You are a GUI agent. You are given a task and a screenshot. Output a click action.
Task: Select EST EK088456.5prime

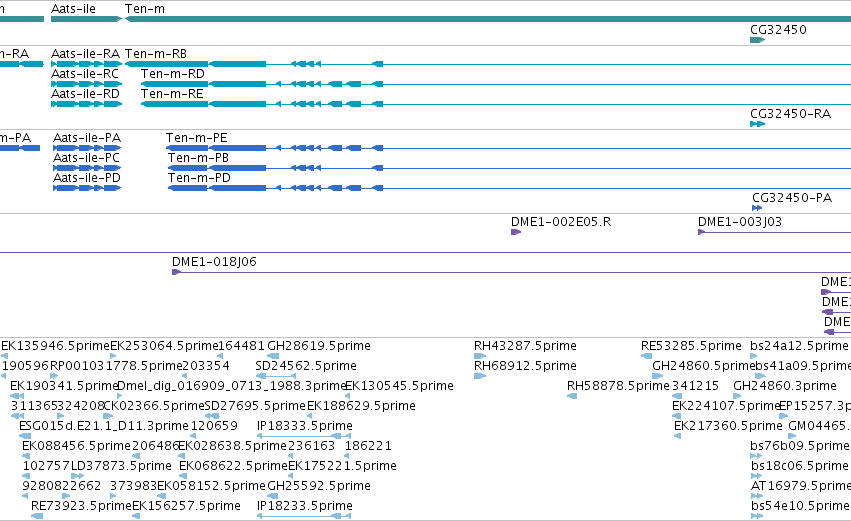[77, 447]
